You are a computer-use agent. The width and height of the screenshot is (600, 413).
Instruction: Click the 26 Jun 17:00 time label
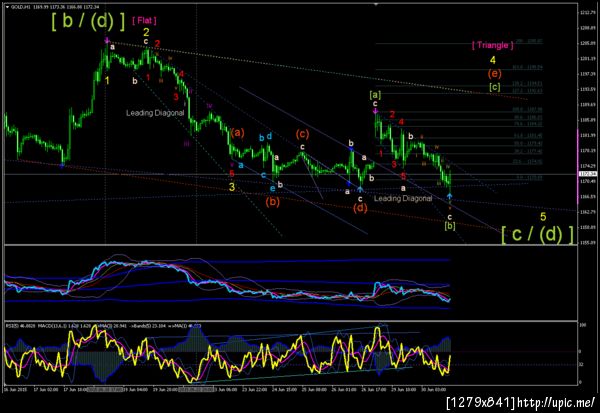(375, 389)
